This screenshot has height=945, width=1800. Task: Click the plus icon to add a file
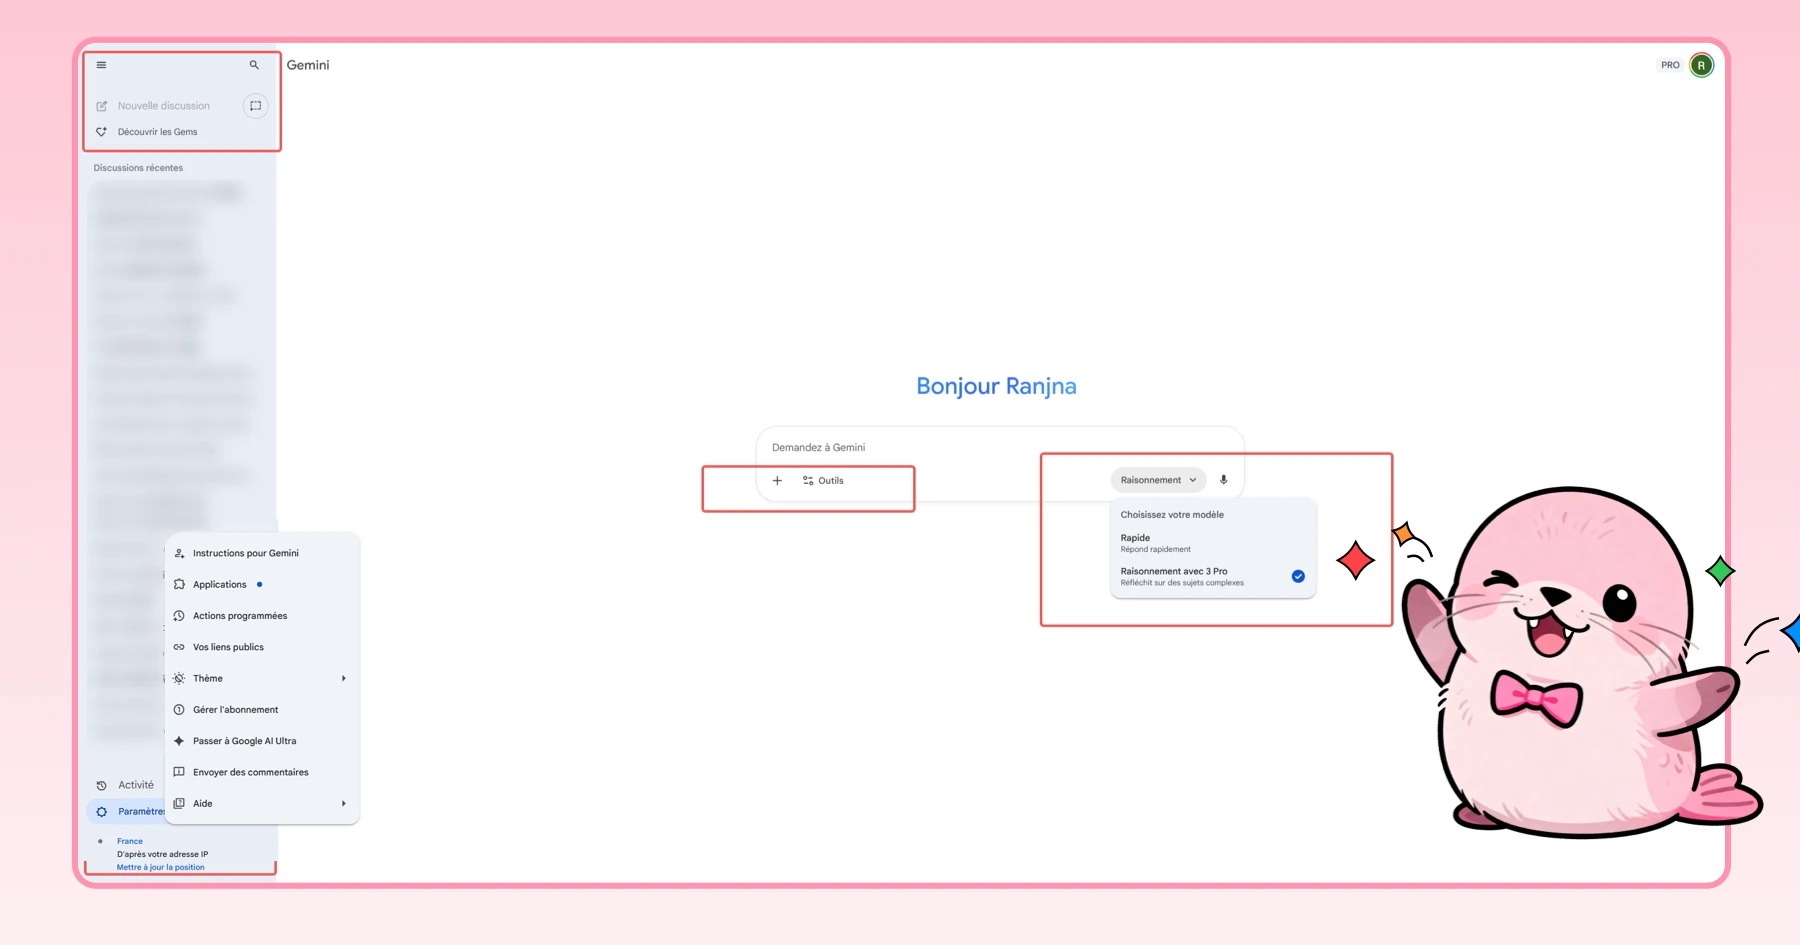777,480
